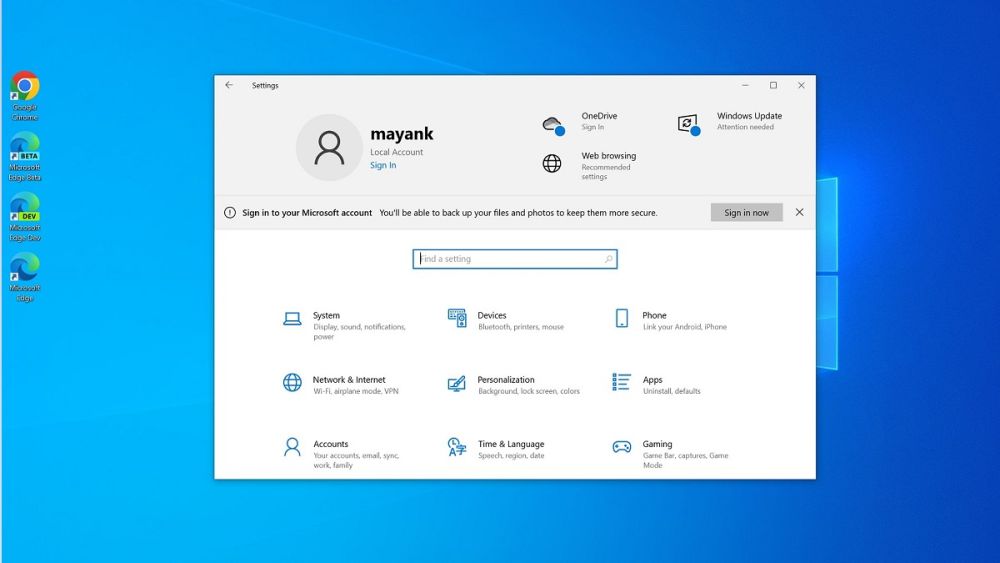Click the Windows Update refresh icon
Viewport: 1000px width, 563px height.
pos(689,124)
